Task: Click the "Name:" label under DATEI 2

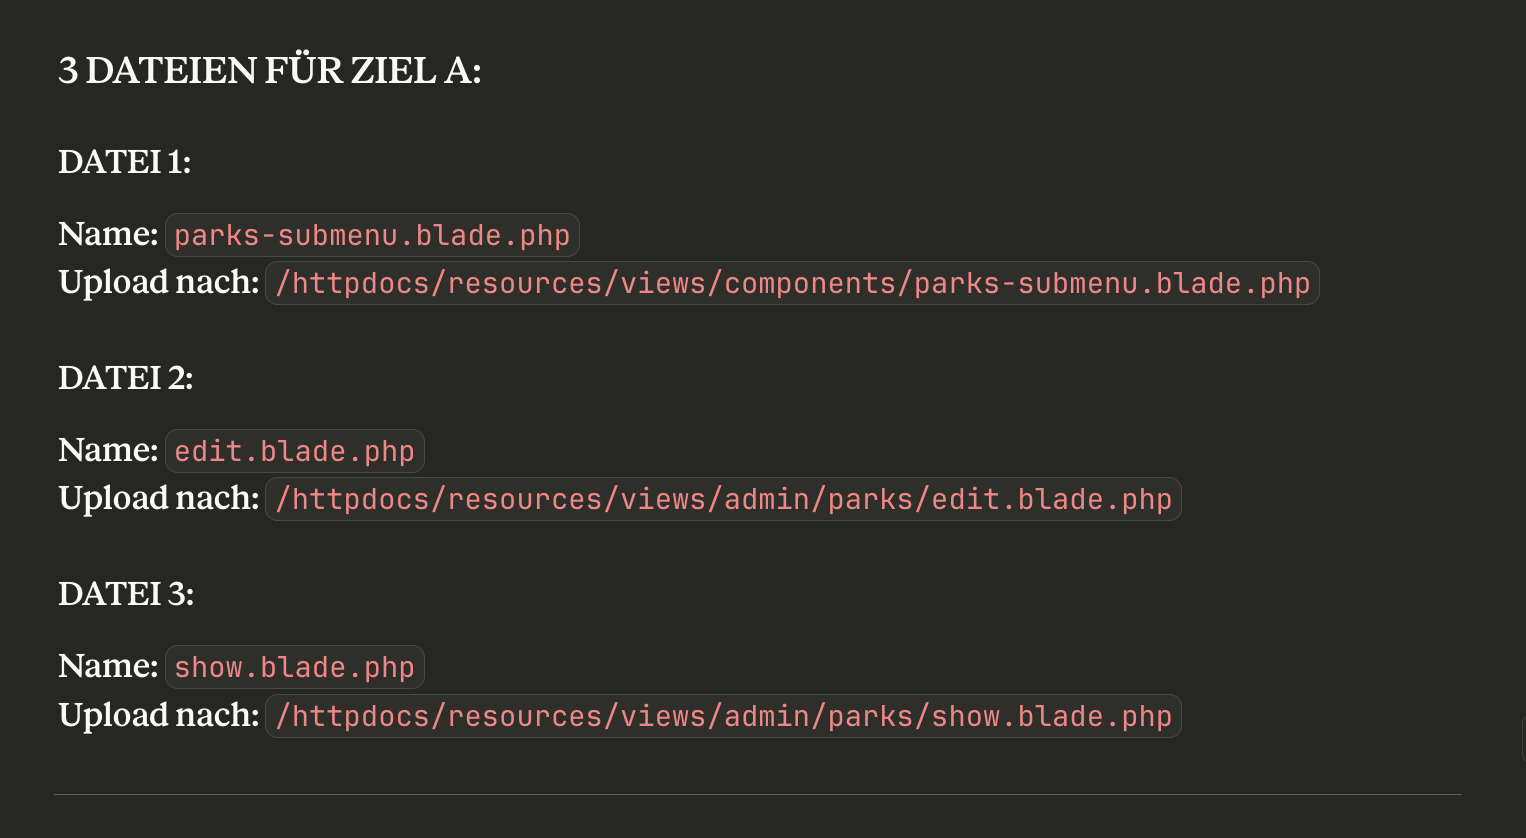Action: point(108,450)
